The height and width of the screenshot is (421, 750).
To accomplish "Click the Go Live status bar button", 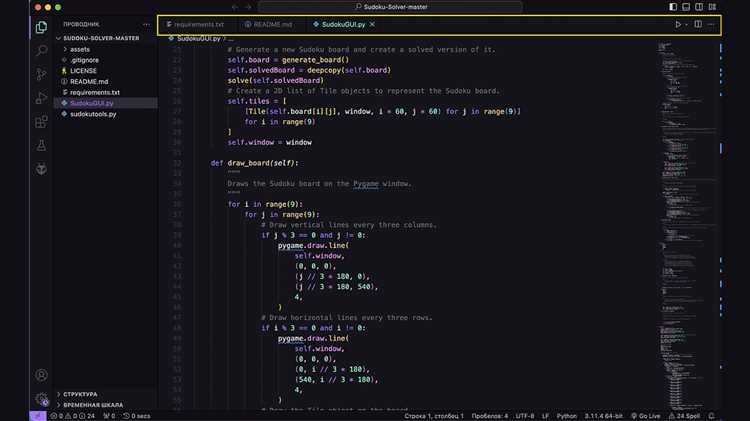I will pos(645,416).
